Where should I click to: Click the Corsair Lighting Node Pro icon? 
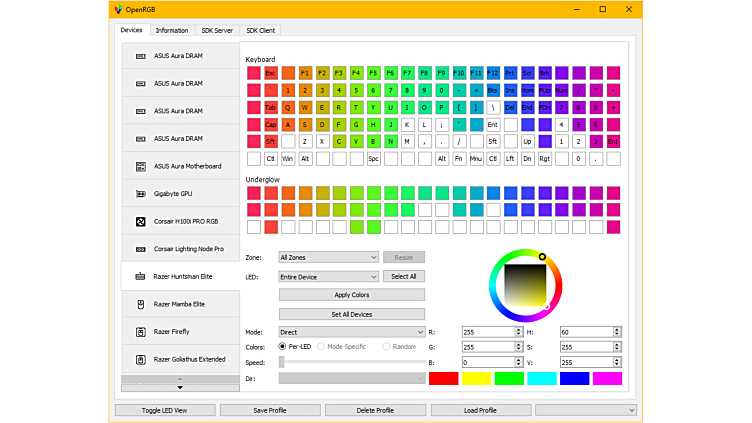[141, 249]
